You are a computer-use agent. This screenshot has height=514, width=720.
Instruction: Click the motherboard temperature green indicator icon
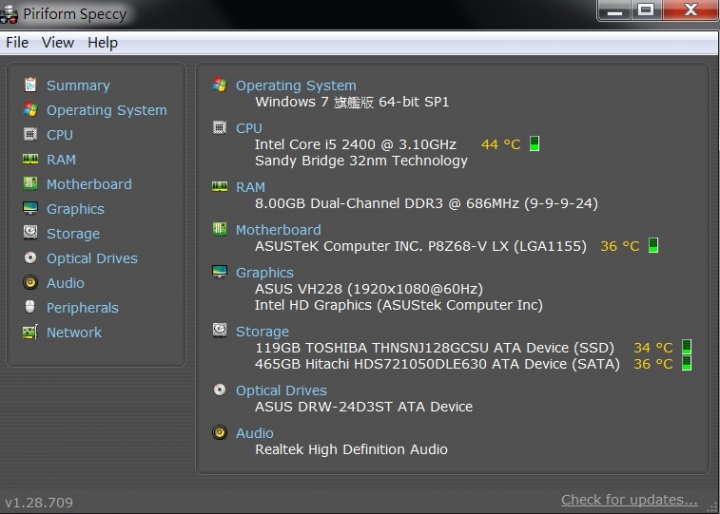(653, 245)
